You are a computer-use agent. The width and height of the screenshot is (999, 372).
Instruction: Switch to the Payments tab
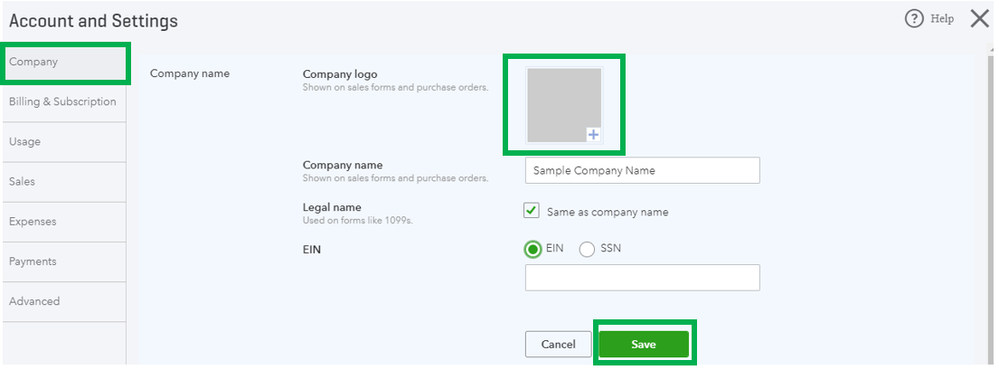point(64,262)
